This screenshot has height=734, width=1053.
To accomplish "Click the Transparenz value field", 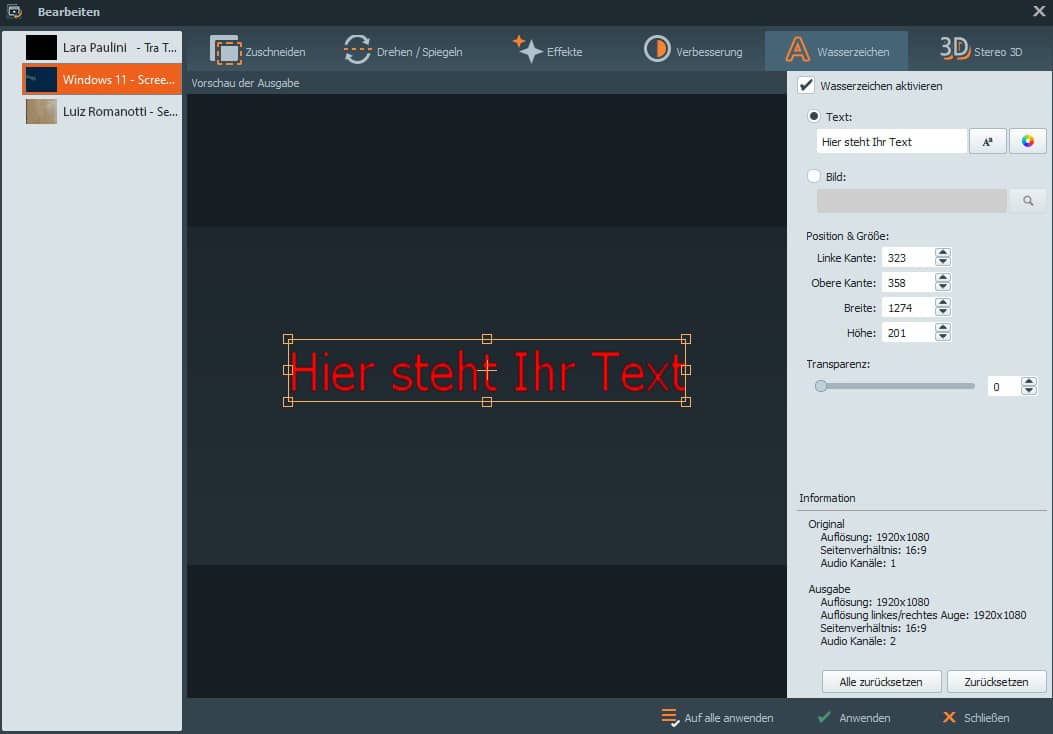I will 1003,386.
